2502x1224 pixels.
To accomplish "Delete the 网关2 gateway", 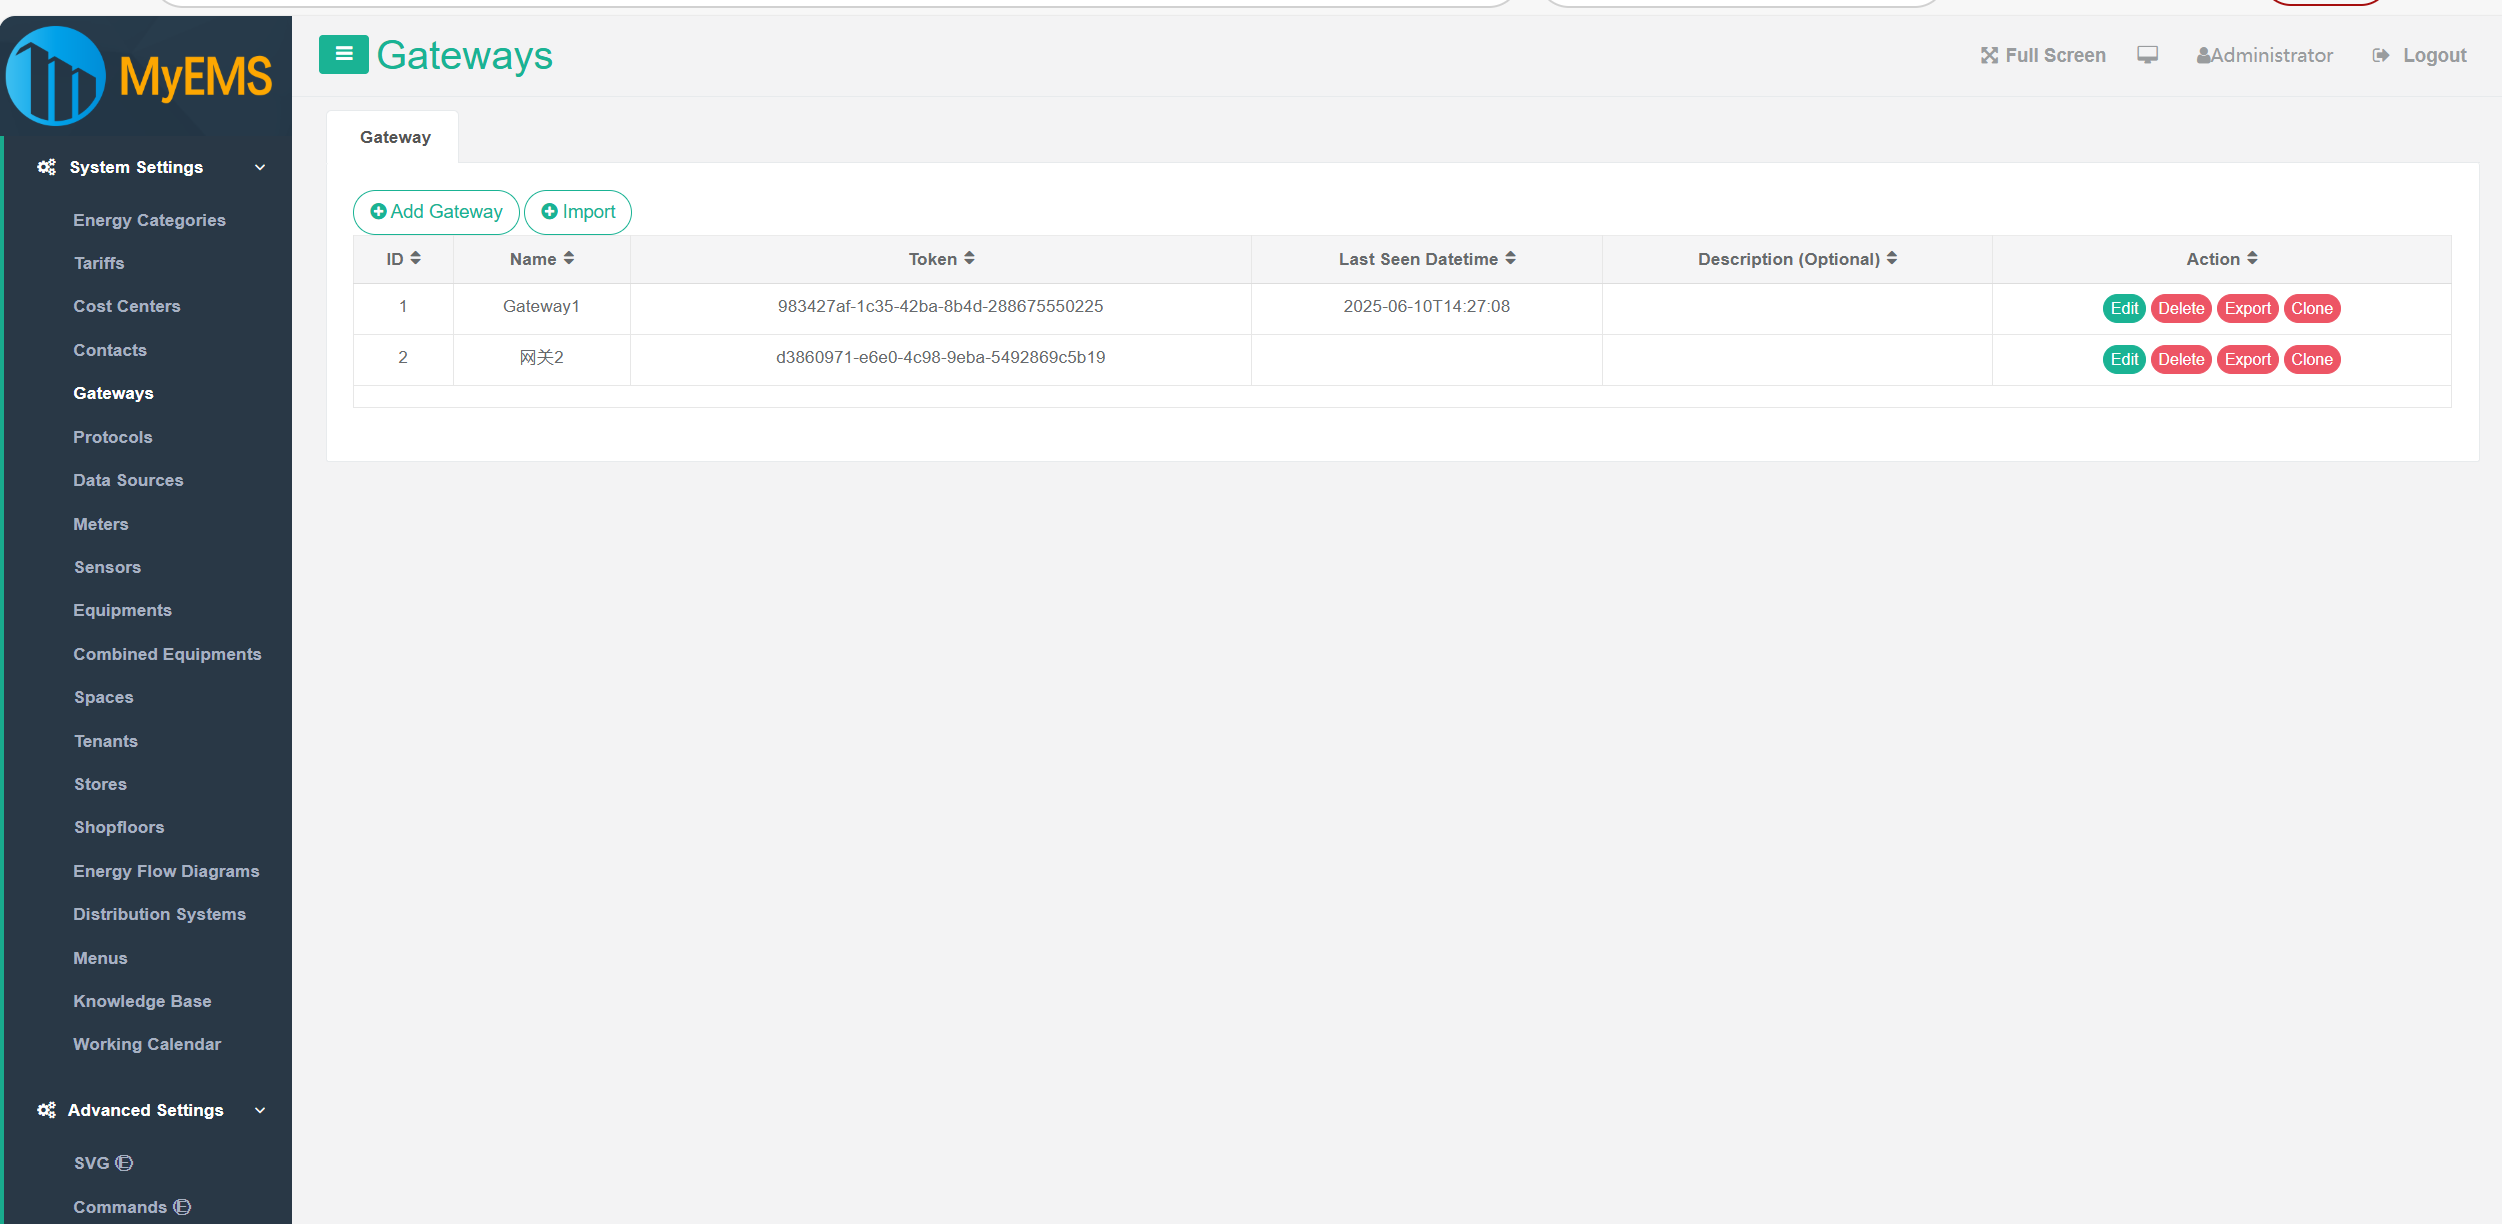I will click(x=2180, y=359).
